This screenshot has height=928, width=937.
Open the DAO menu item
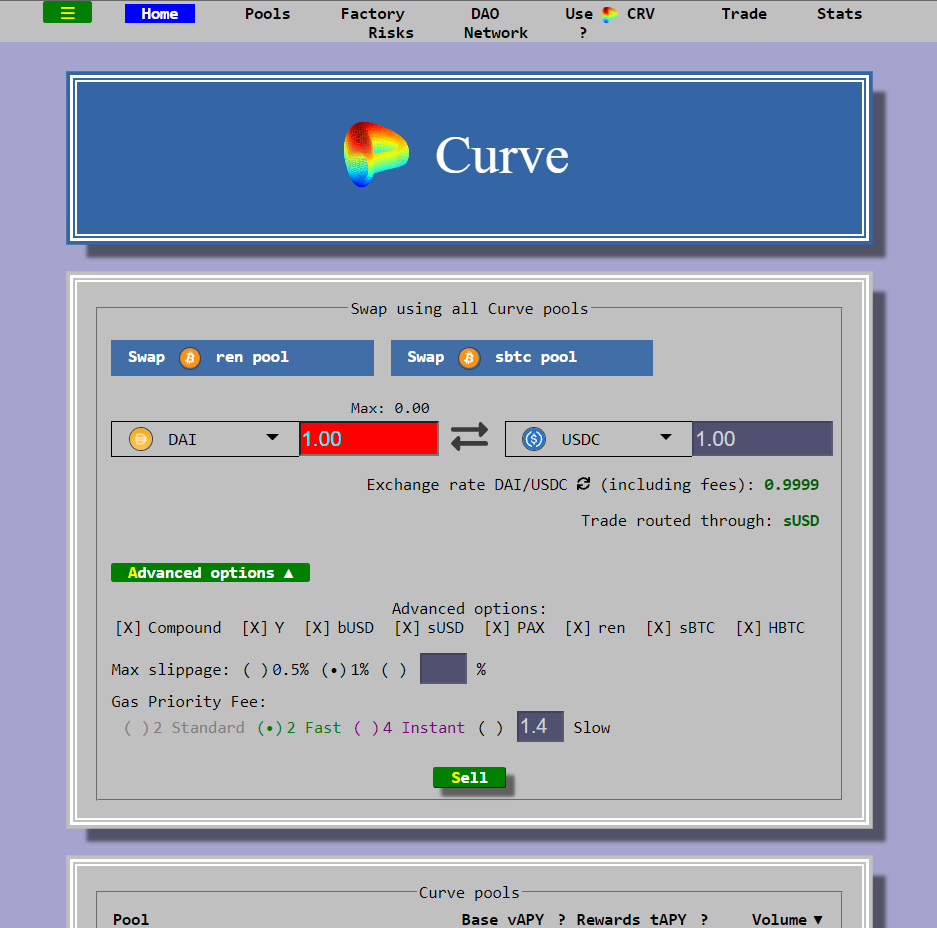pos(485,14)
